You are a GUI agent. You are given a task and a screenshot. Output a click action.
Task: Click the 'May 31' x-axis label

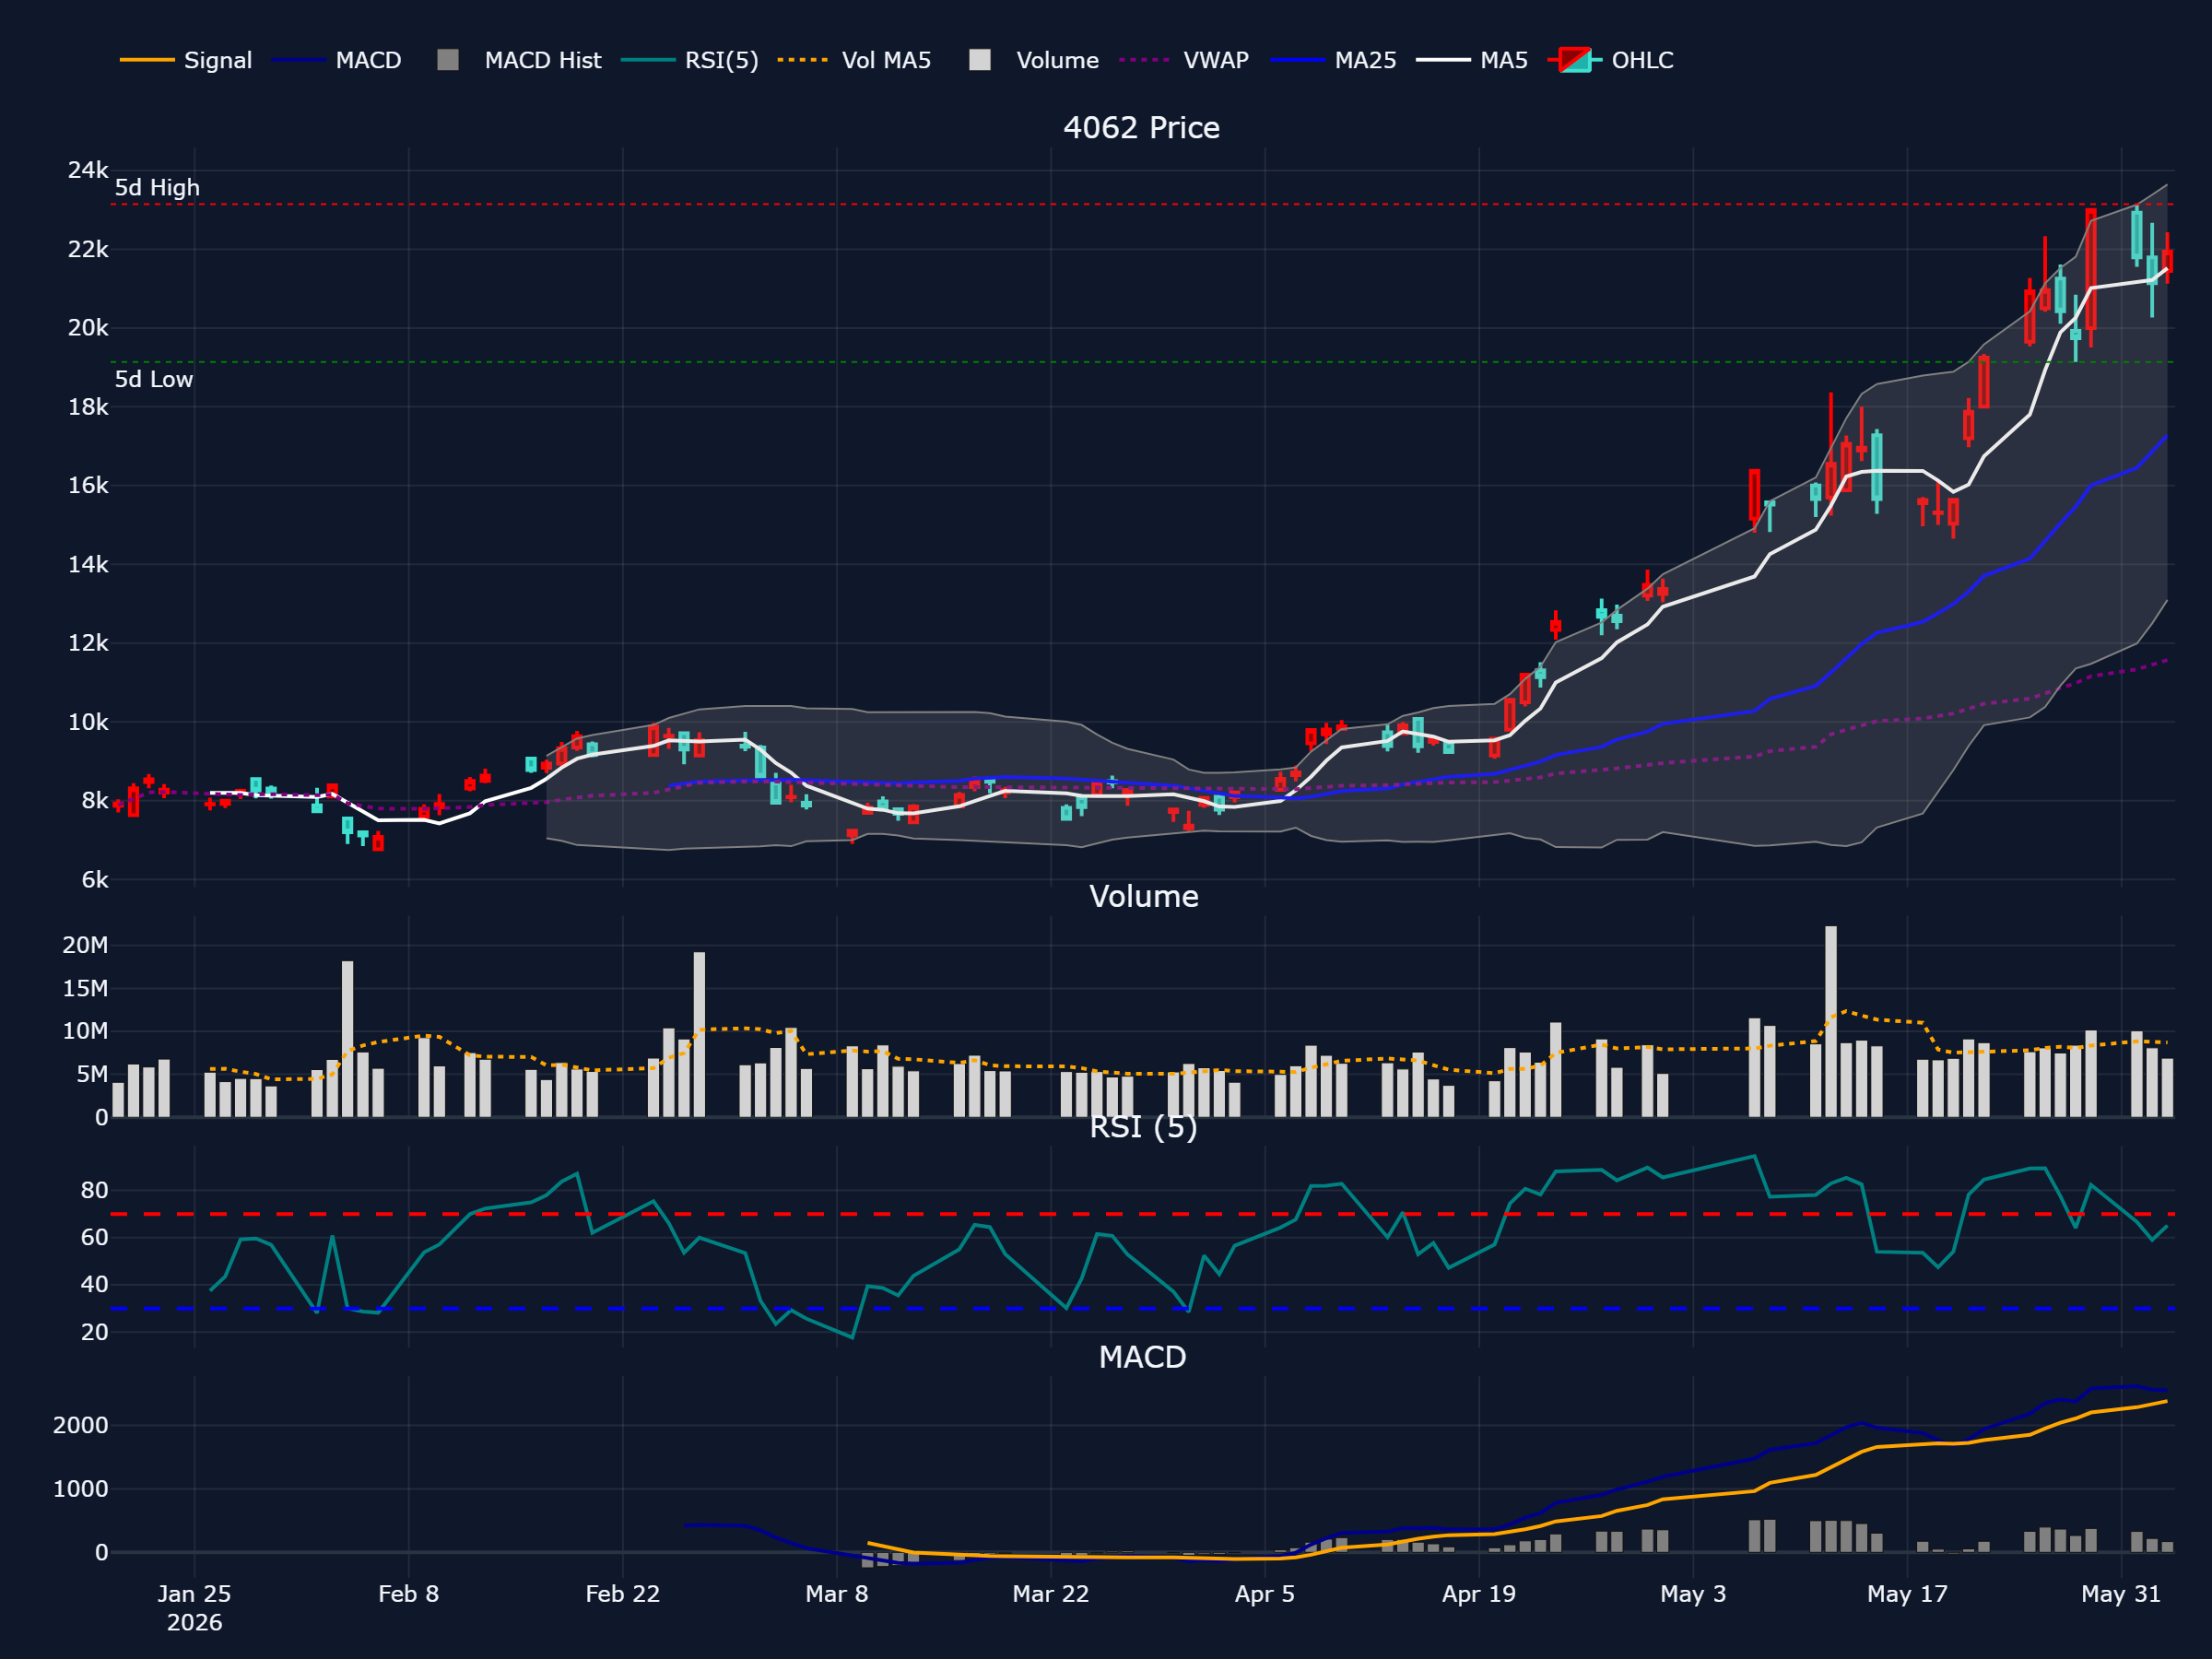pos(2120,1594)
